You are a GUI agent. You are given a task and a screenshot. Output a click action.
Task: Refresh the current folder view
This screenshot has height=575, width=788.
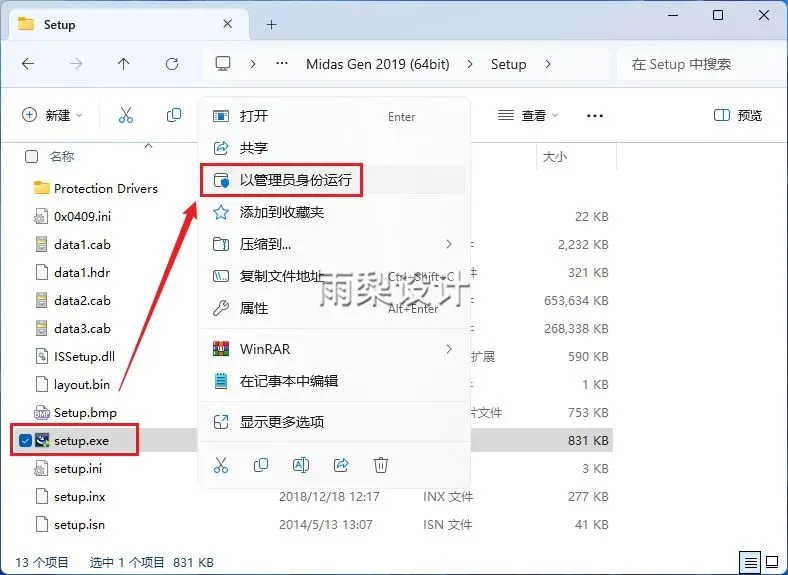(172, 64)
